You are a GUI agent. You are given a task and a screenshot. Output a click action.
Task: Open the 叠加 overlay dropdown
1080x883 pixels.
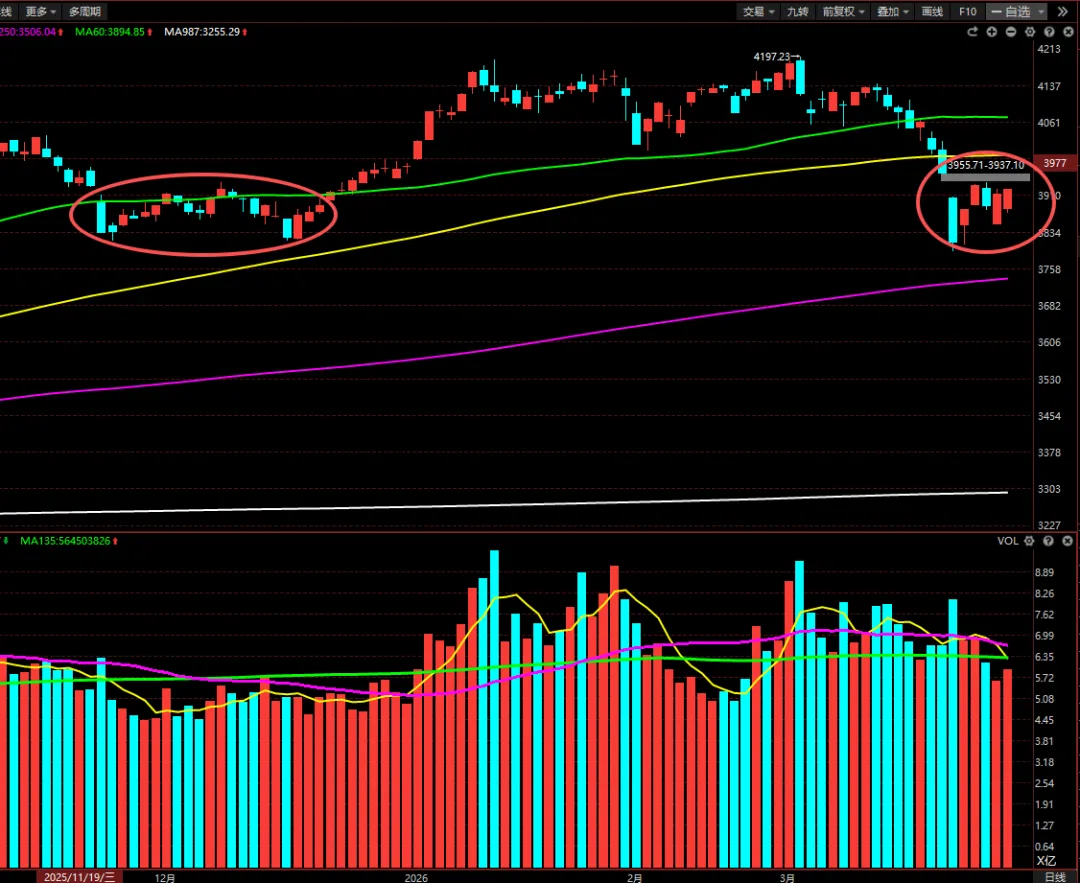[x=893, y=12]
